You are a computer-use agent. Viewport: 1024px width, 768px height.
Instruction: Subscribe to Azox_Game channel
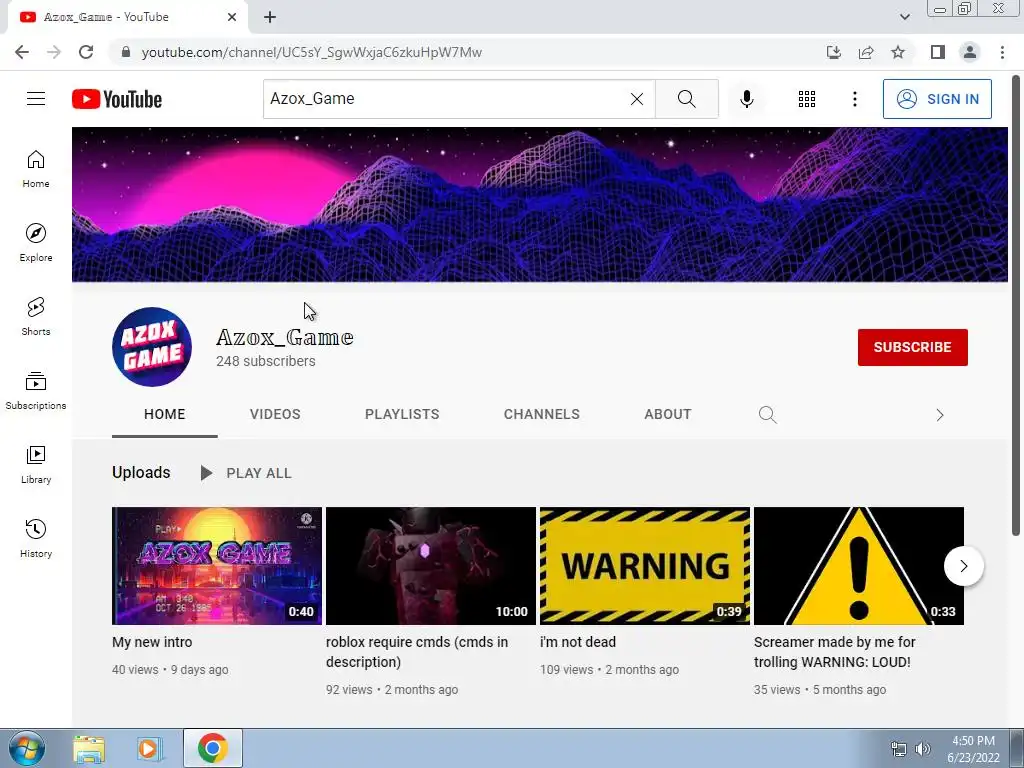(x=912, y=347)
